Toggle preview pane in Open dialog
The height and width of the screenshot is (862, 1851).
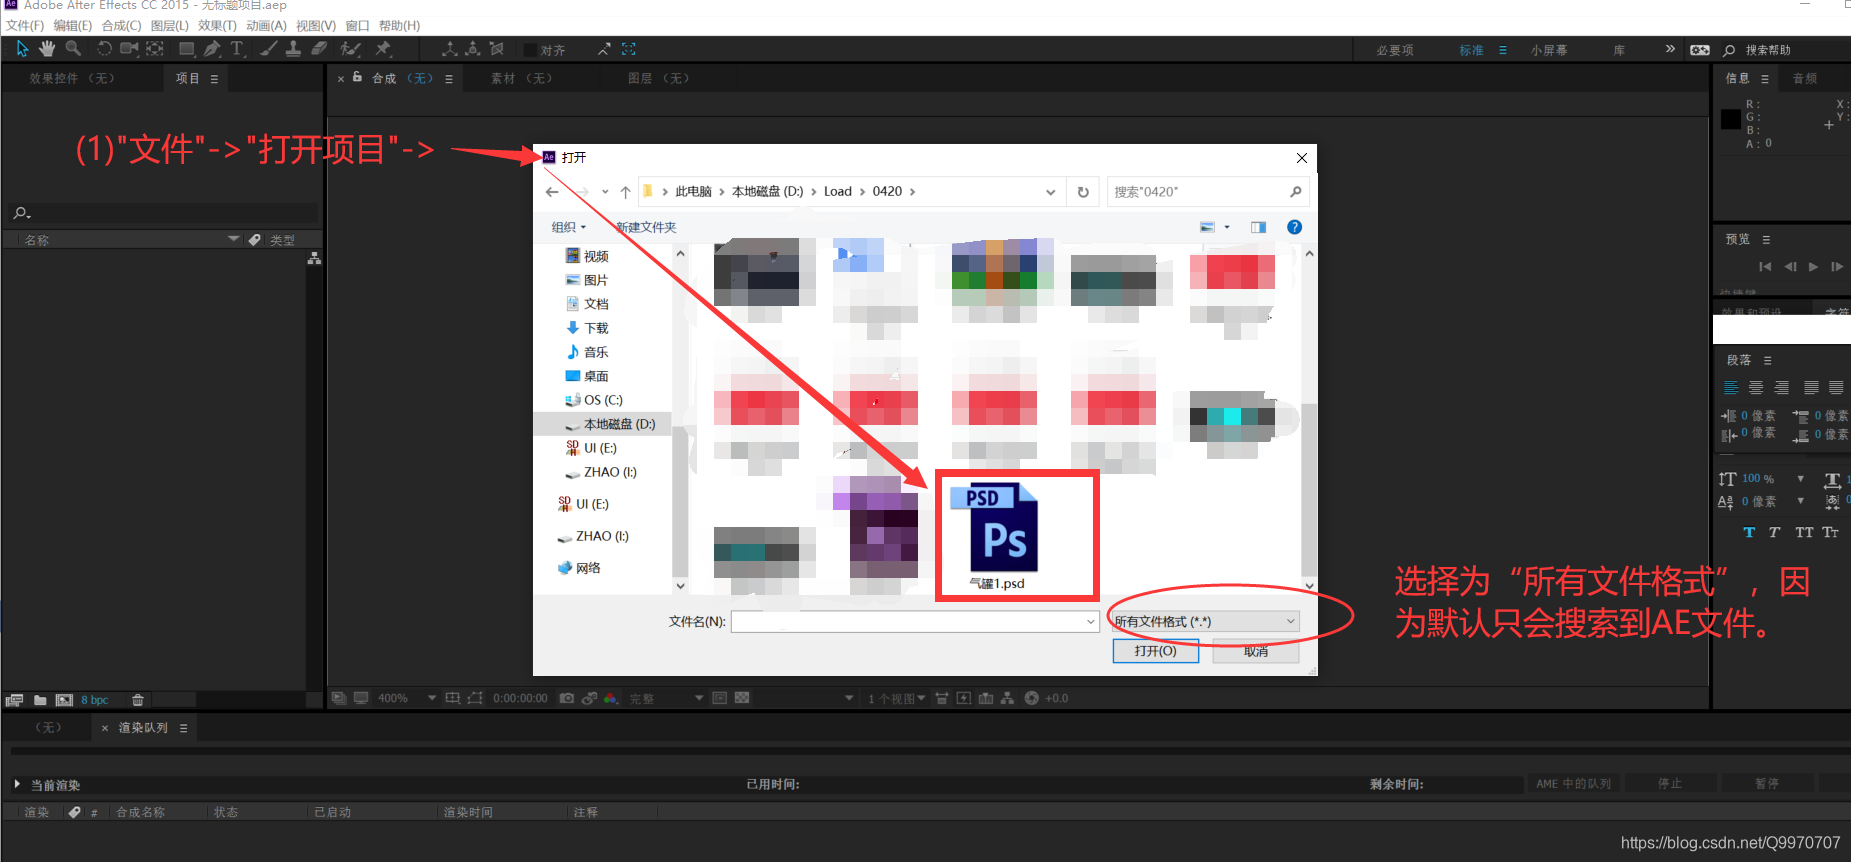click(x=1258, y=227)
